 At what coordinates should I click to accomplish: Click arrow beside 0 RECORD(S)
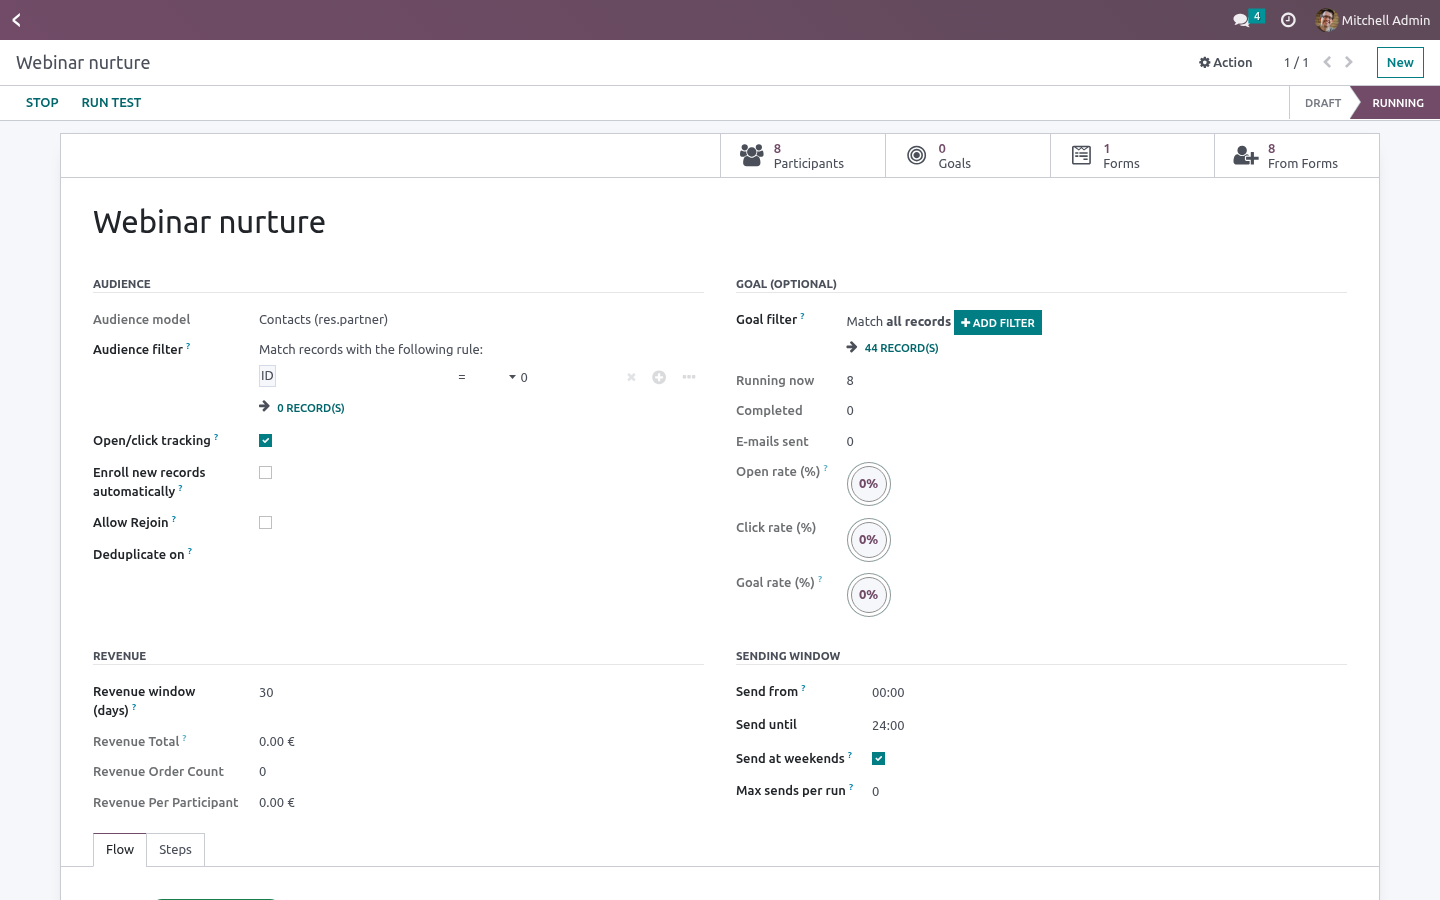coord(264,407)
